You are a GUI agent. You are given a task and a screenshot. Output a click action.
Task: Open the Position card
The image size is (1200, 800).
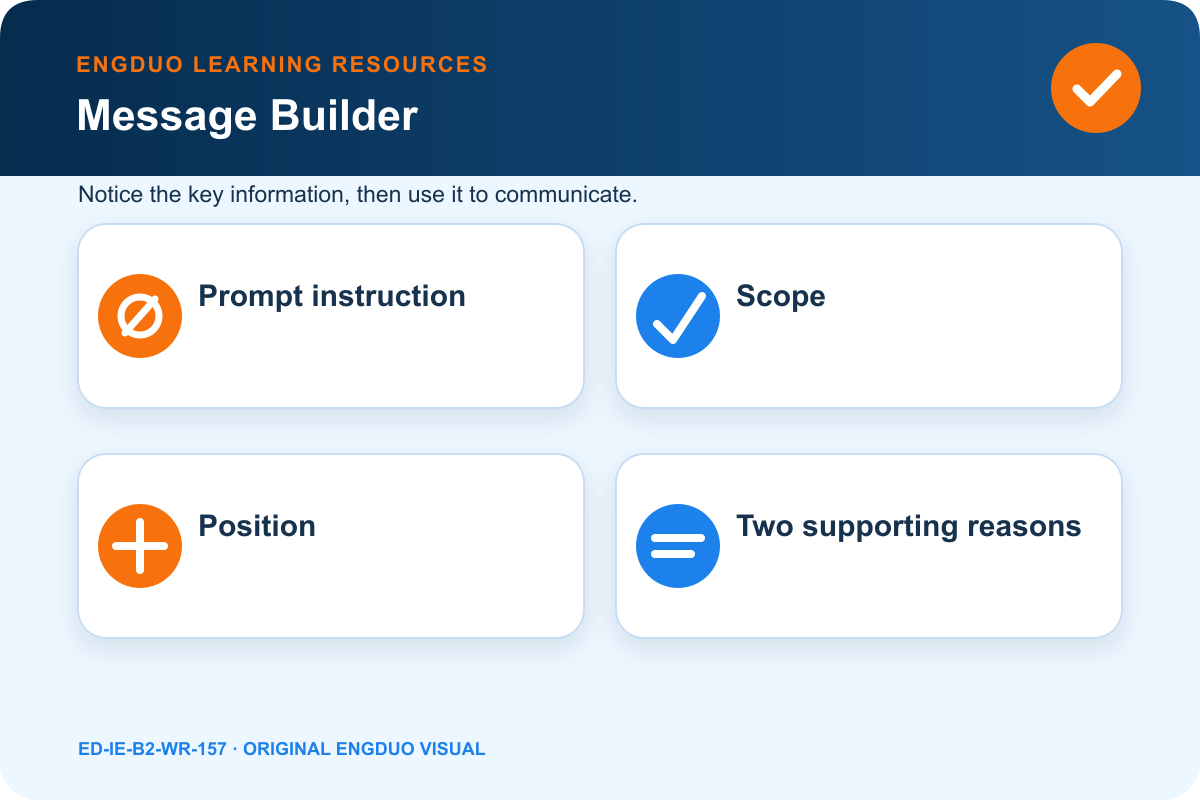[x=331, y=546]
